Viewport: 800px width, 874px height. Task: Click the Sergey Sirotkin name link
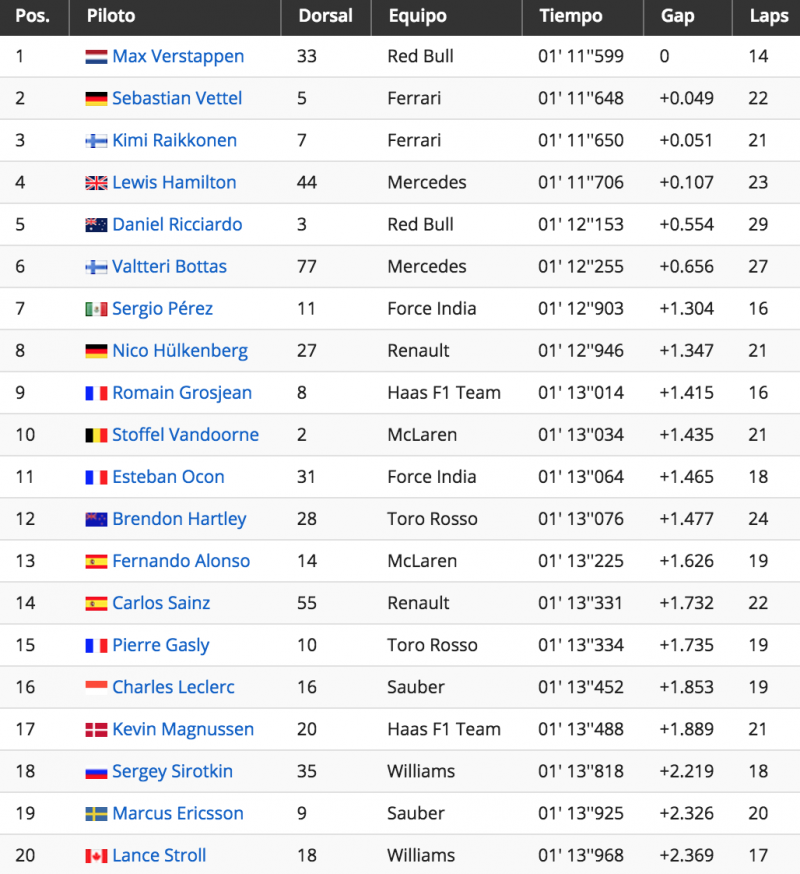point(172,771)
